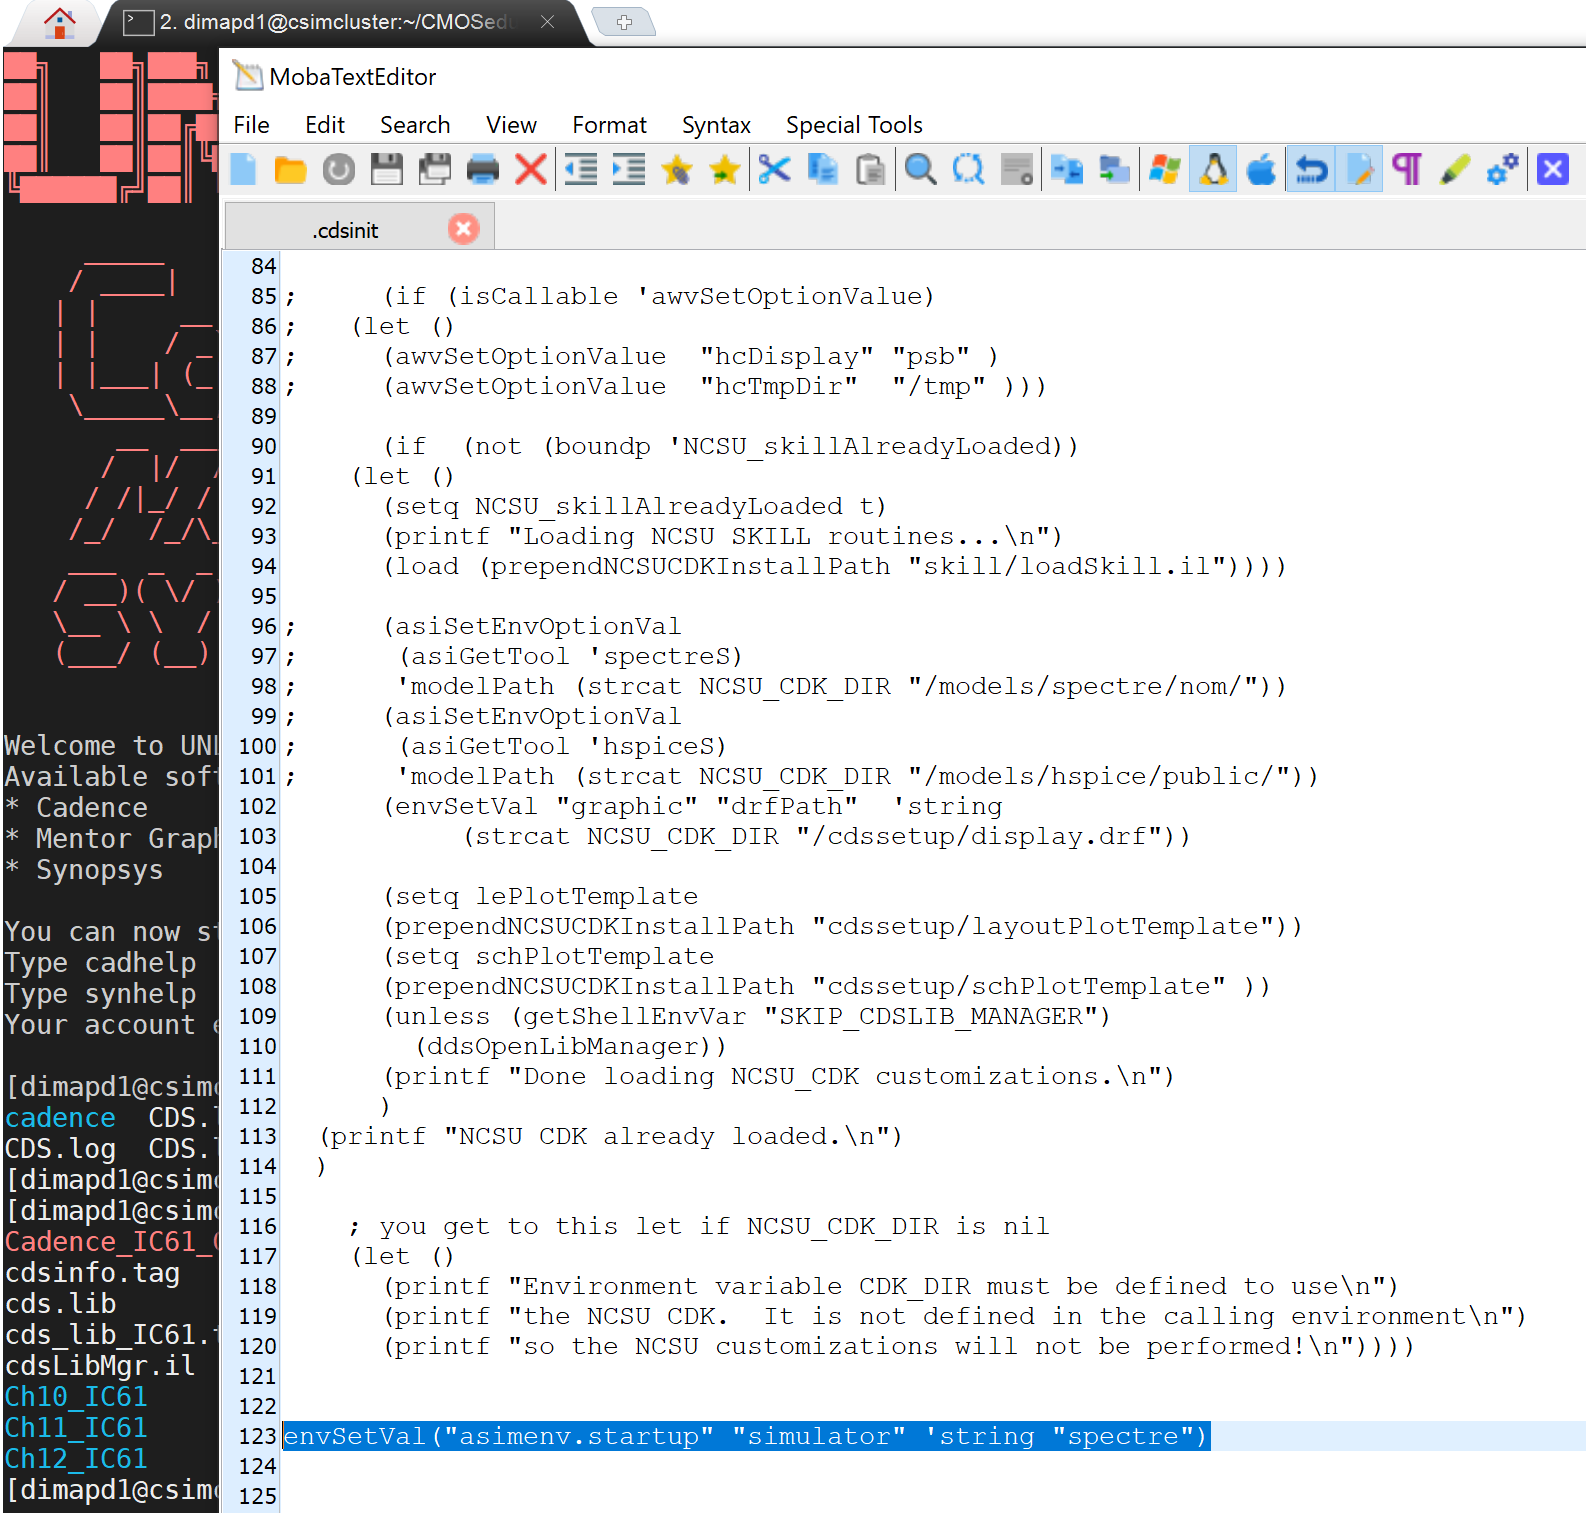
Task: Toggle Unix line-ending format with penguin icon
Action: pos(1213,170)
